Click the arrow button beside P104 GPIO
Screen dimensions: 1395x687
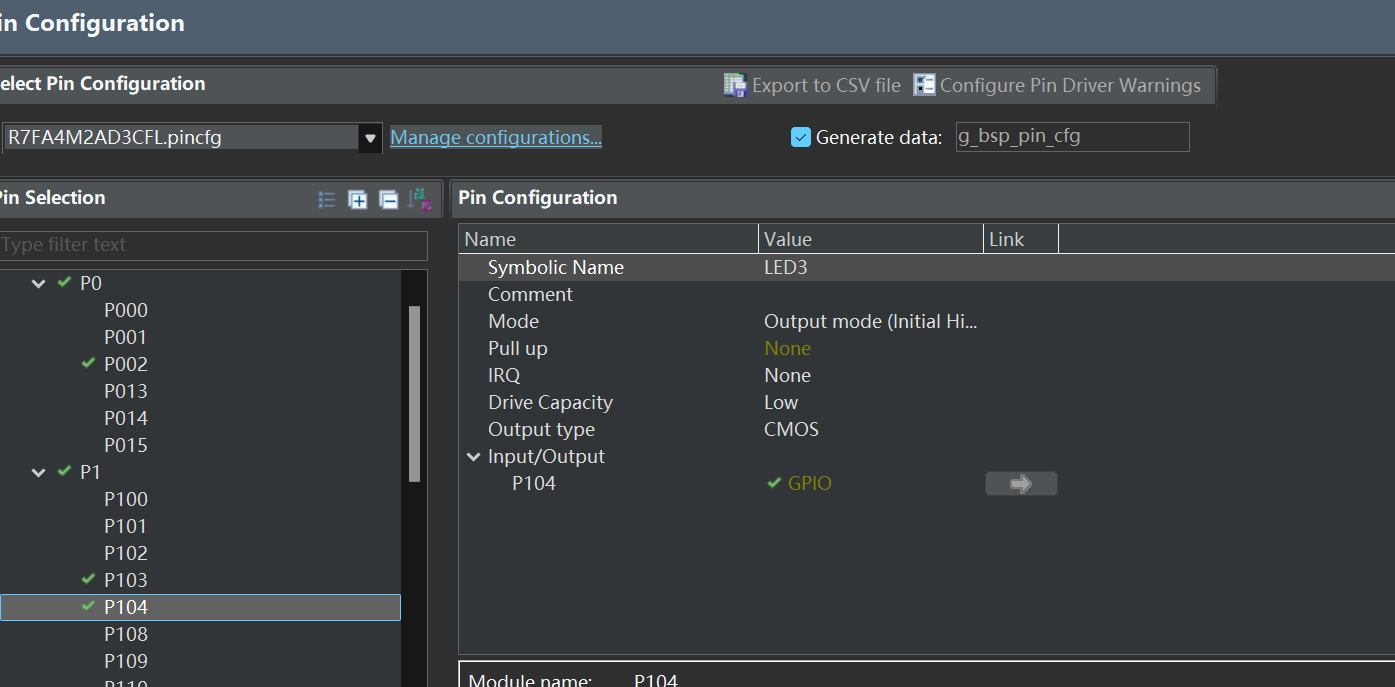tap(1021, 484)
